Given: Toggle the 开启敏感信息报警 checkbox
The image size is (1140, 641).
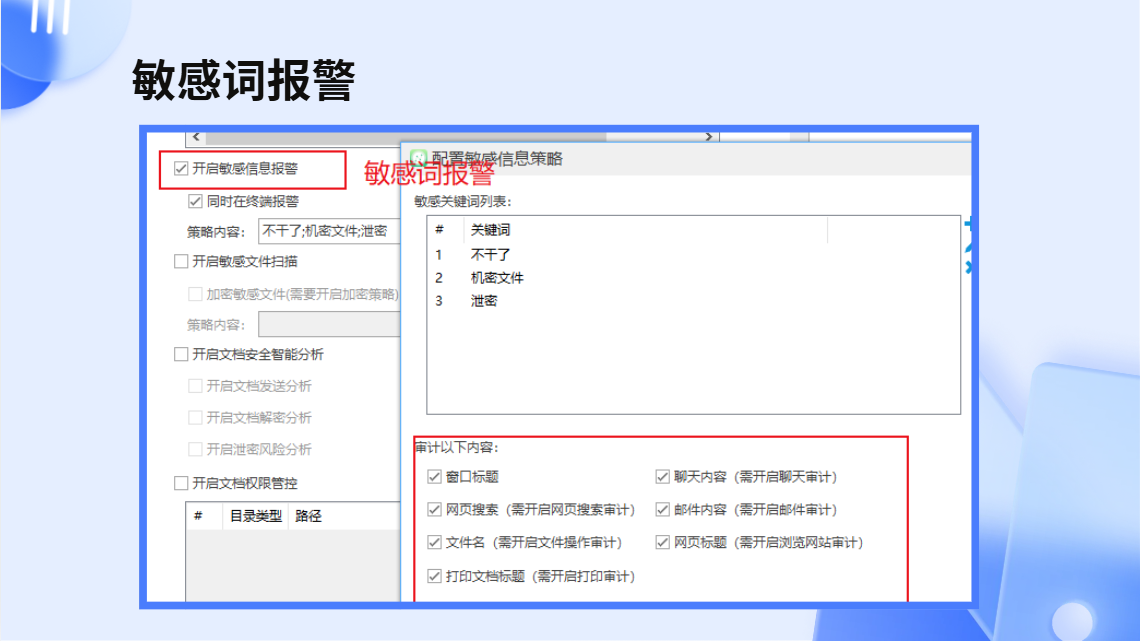Looking at the screenshot, I should pyautogui.click(x=181, y=169).
